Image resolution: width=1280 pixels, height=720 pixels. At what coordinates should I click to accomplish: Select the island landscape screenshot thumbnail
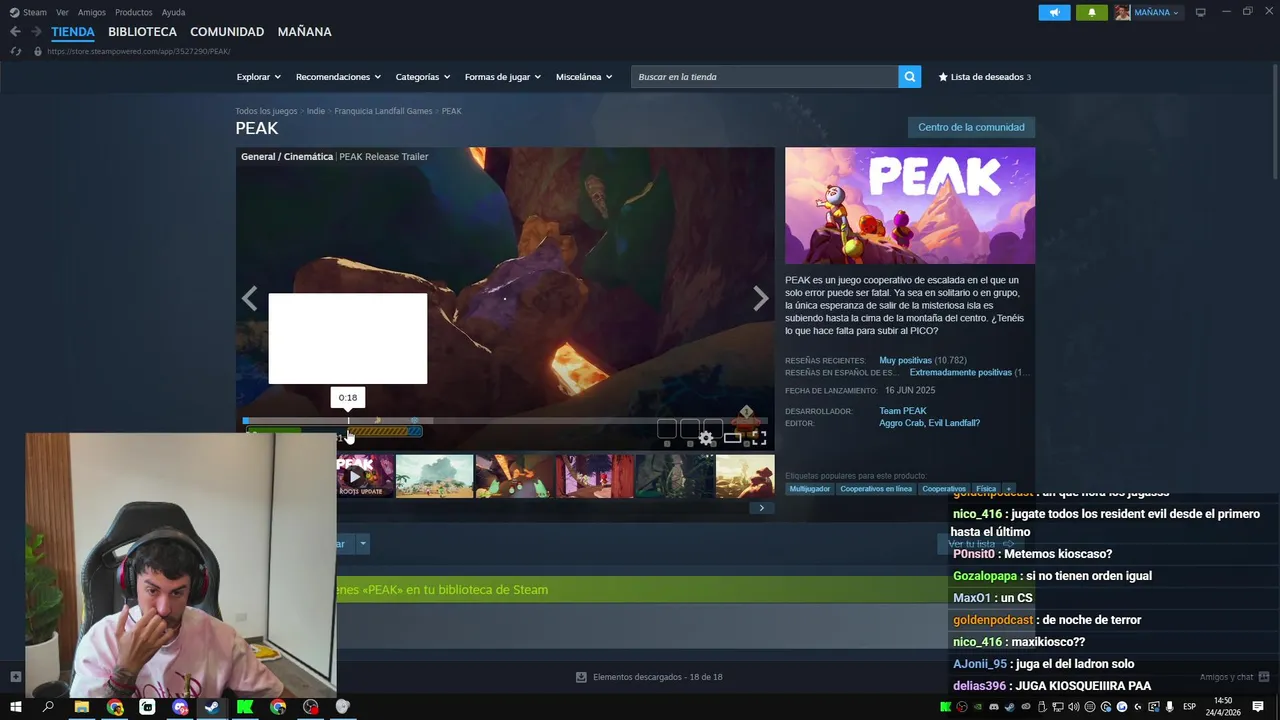coord(434,476)
